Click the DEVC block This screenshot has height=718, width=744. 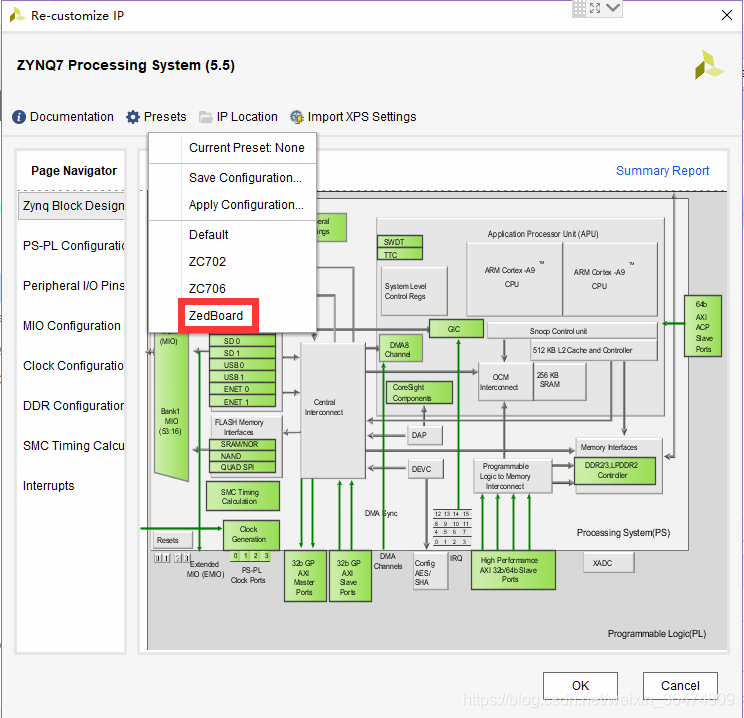click(x=426, y=468)
